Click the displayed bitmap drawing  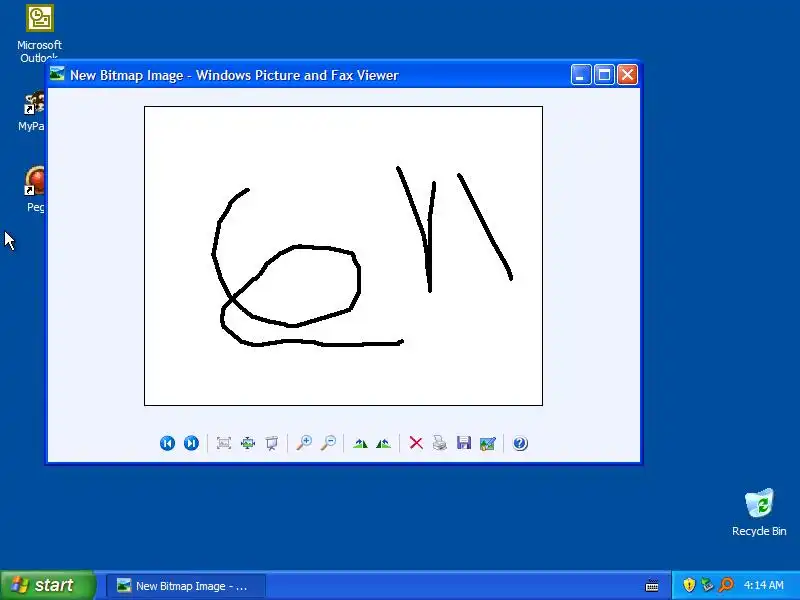pyautogui.click(x=343, y=256)
